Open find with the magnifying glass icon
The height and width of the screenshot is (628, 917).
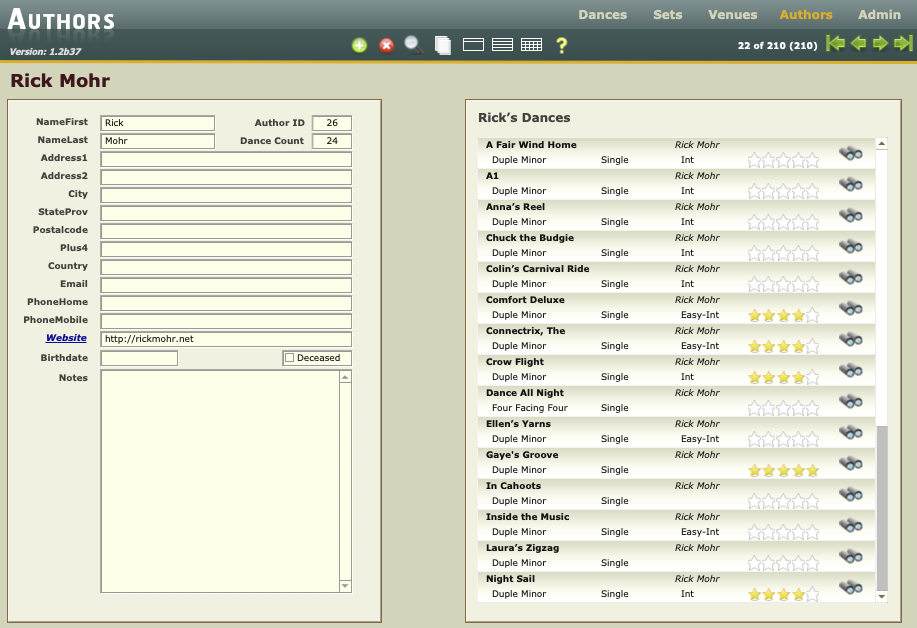click(414, 45)
